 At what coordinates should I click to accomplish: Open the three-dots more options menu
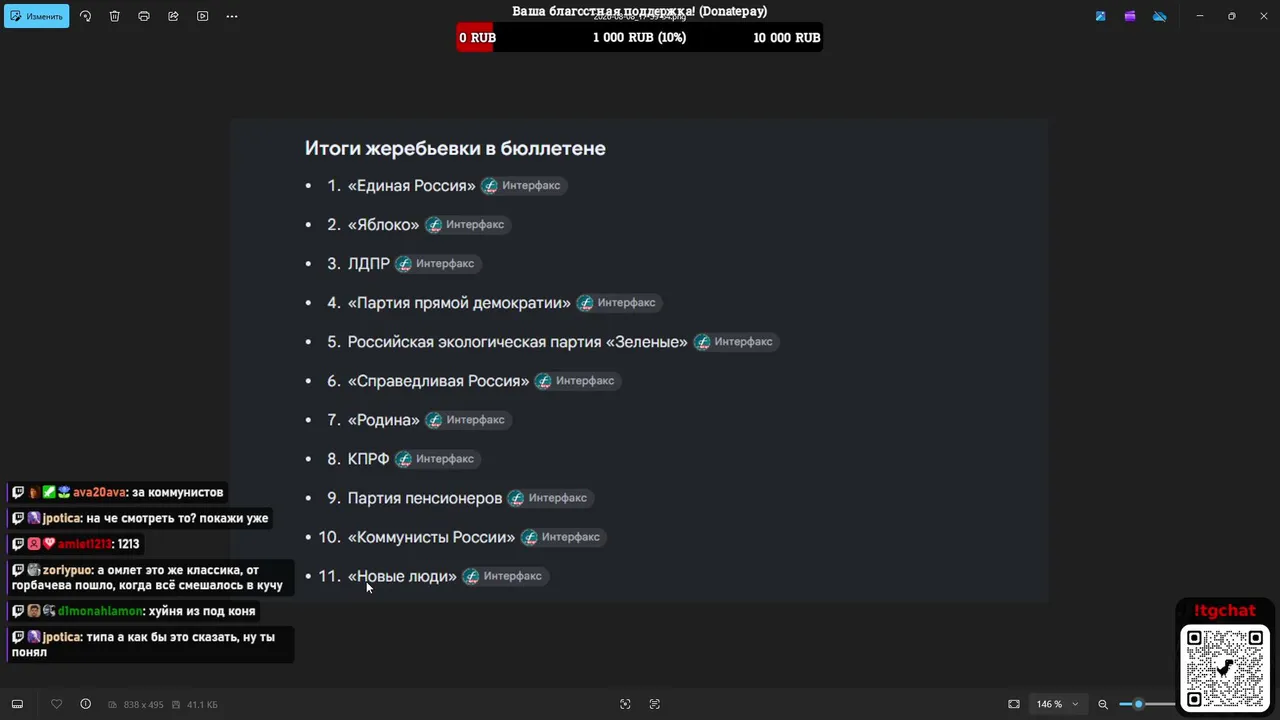coord(232,16)
